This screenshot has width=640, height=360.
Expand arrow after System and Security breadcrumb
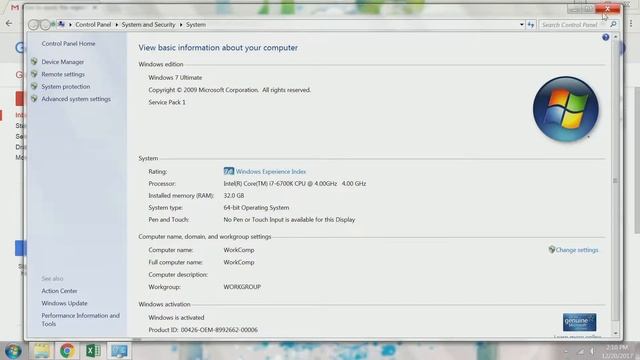coord(181,25)
